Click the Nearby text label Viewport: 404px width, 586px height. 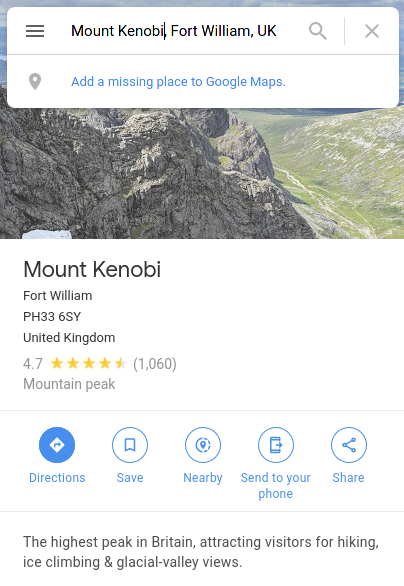click(203, 478)
